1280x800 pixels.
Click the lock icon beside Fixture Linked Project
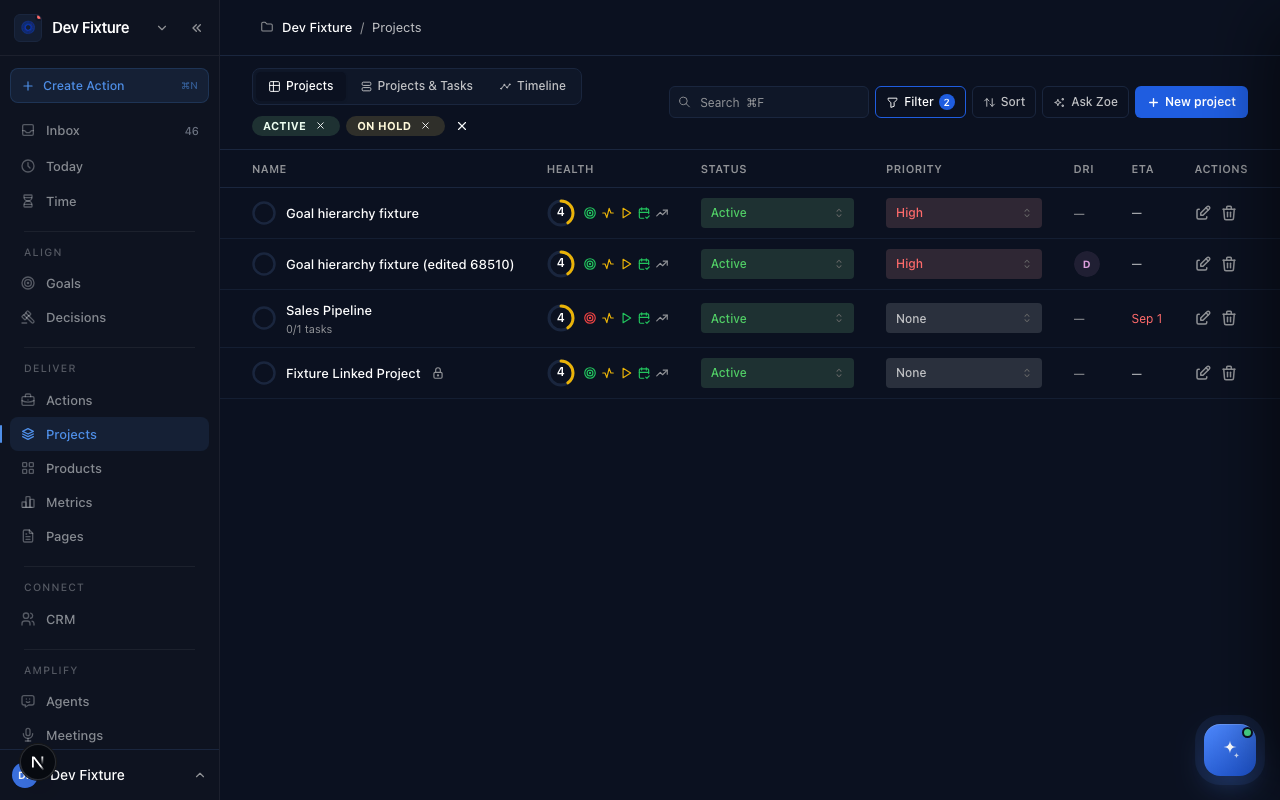tap(438, 373)
